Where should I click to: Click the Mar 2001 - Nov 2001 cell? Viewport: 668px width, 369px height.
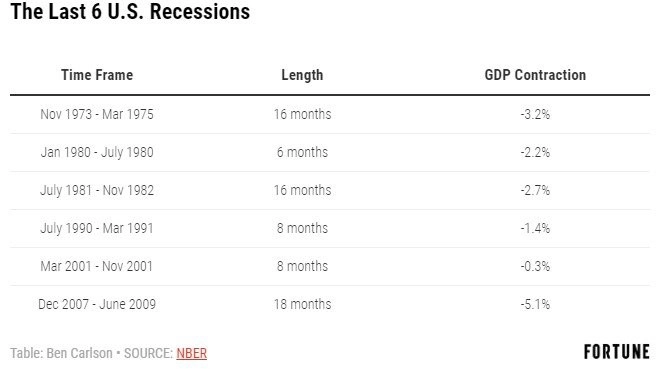click(96, 266)
